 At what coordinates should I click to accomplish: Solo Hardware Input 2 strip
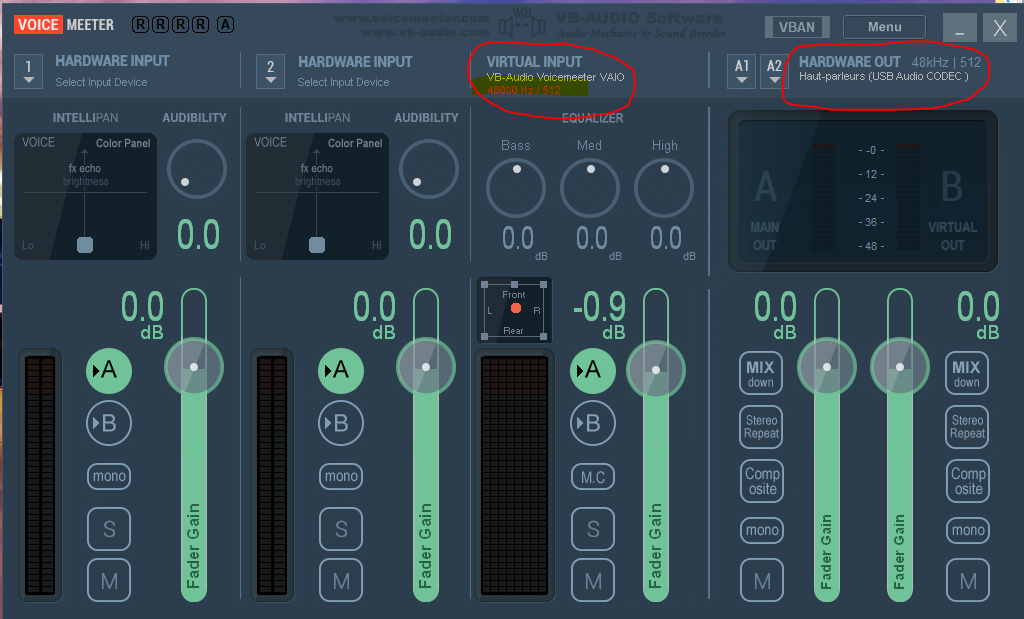point(341,529)
